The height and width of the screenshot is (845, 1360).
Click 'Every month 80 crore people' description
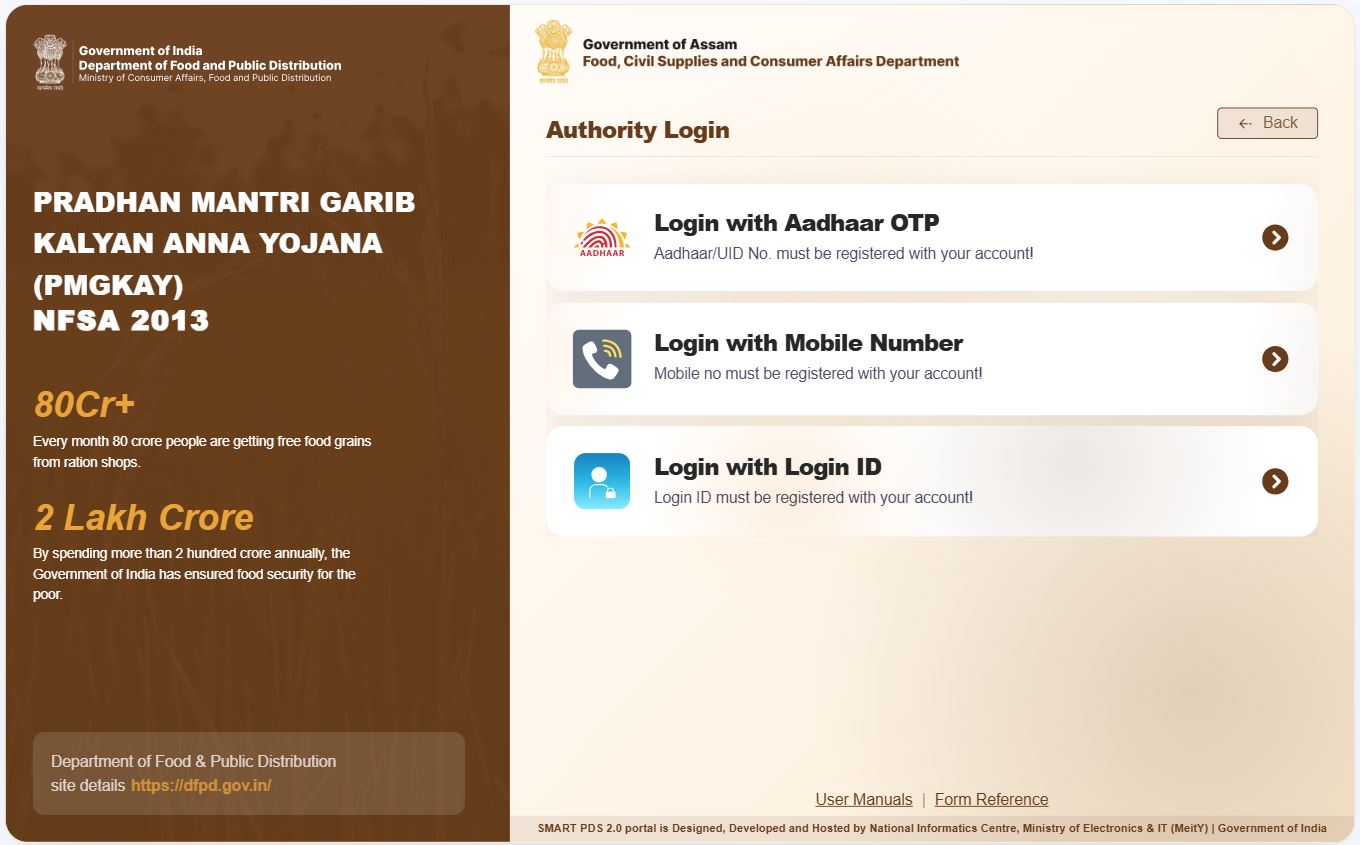202,452
